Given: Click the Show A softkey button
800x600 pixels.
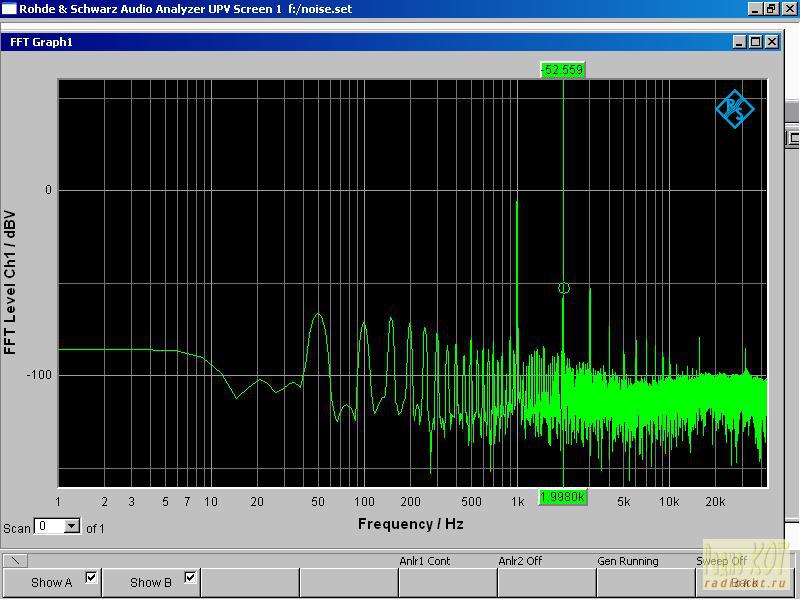Looking at the screenshot, I should 52,583.
